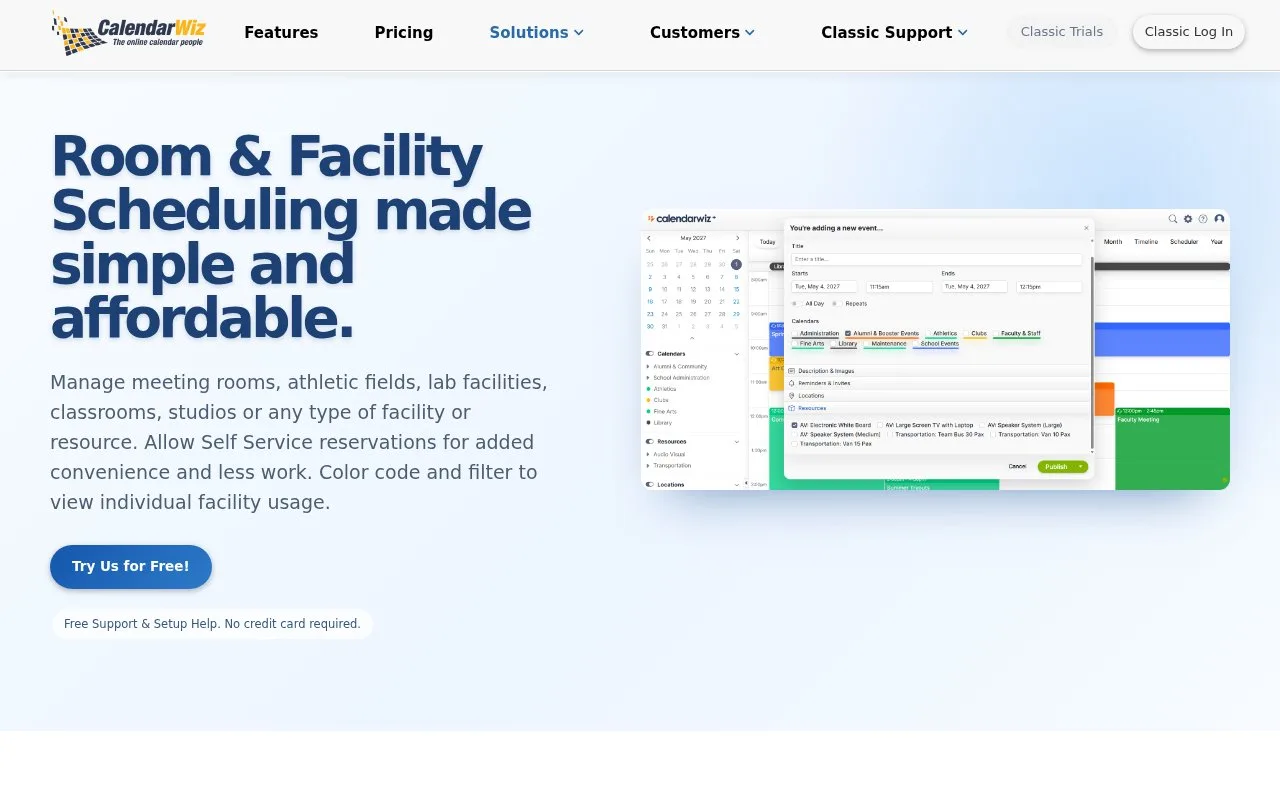Click Cancel in the new event dialog
The width and height of the screenshot is (1280, 800).
[x=1017, y=466]
